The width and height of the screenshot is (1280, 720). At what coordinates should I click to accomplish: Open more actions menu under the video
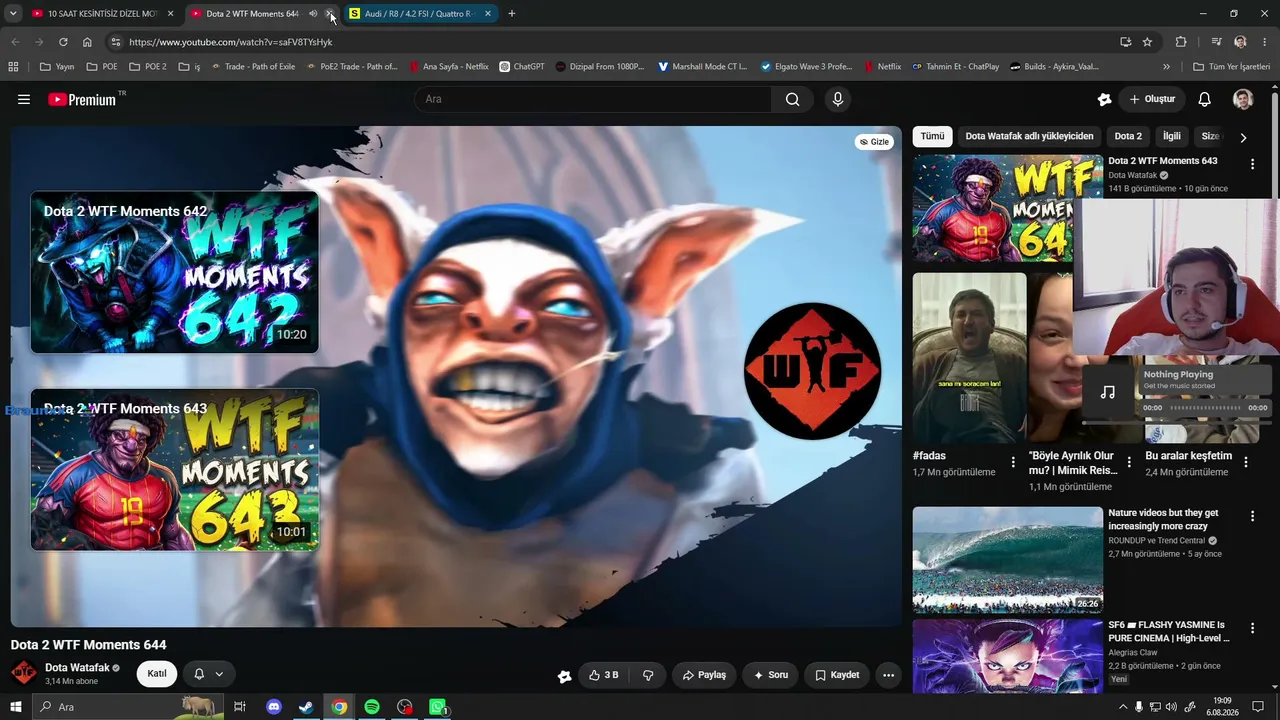pos(888,675)
